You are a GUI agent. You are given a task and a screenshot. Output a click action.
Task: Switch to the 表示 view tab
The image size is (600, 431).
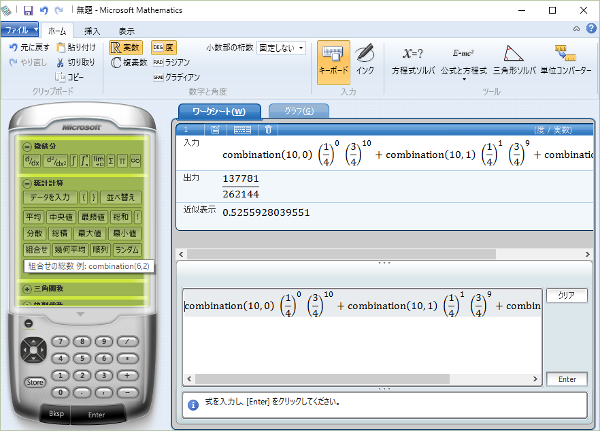point(126,31)
